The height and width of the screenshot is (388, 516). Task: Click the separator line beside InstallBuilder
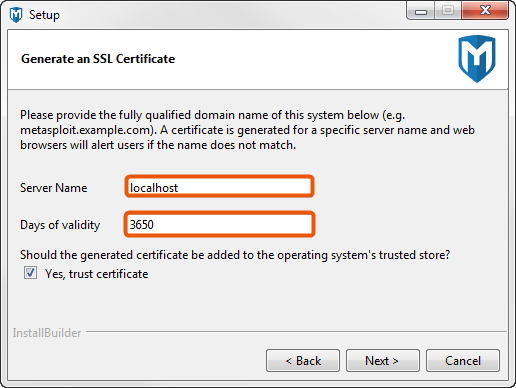point(296,332)
